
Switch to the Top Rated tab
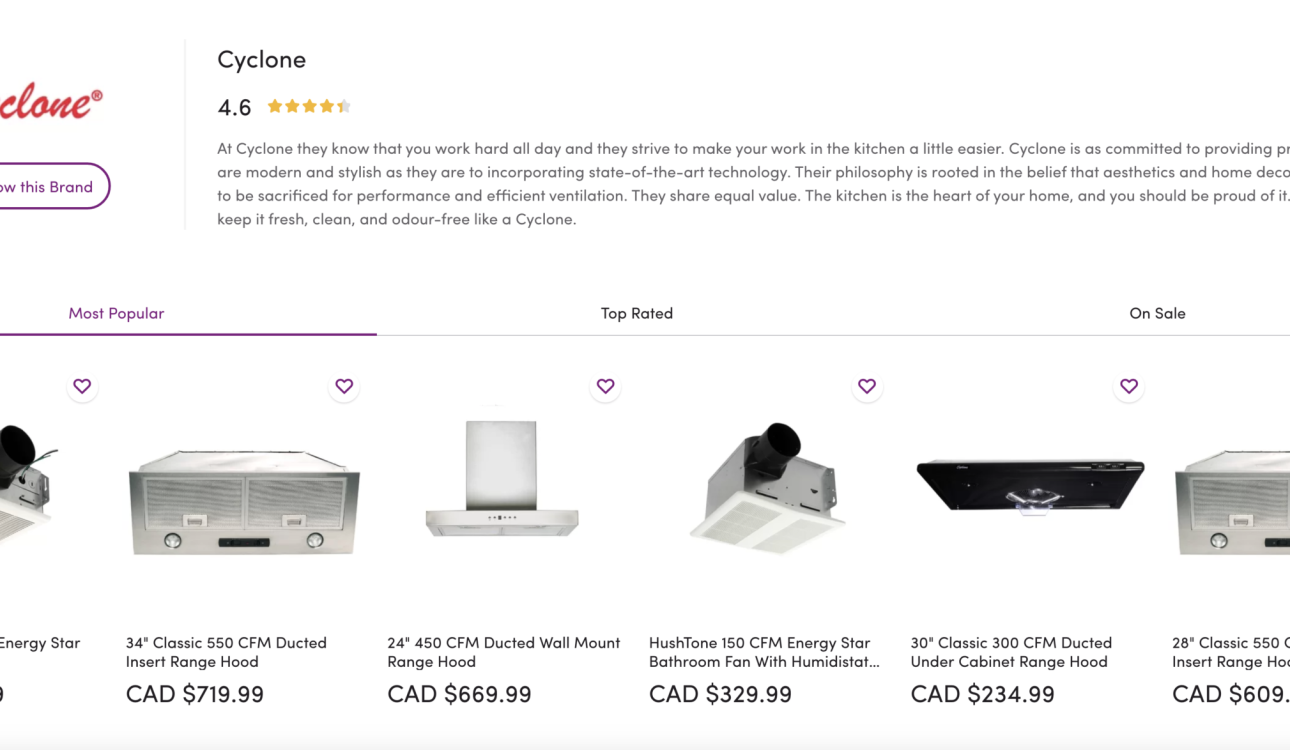click(x=637, y=313)
